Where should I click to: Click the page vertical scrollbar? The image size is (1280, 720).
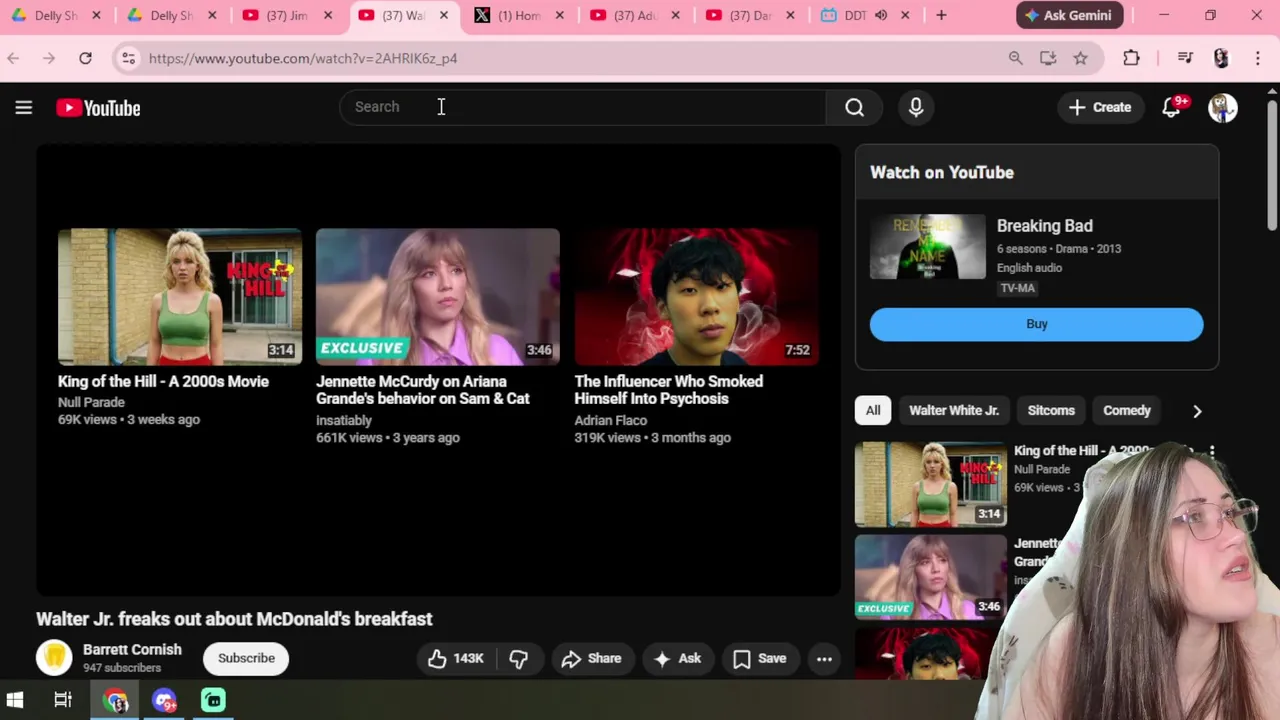tap(1272, 166)
